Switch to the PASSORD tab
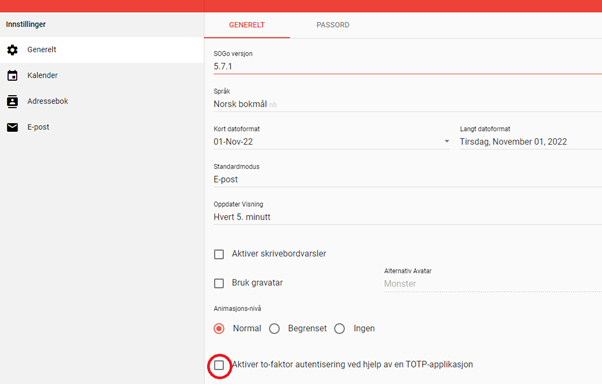The width and height of the screenshot is (602, 384). tap(333, 25)
